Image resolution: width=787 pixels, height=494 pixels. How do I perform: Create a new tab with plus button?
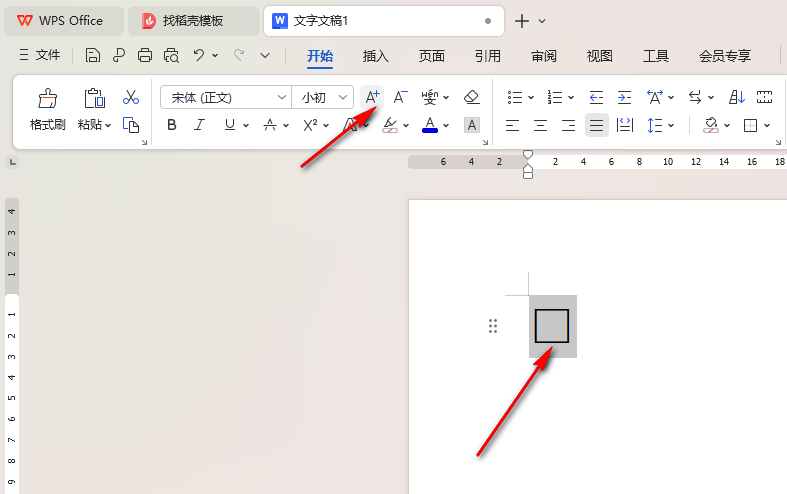522,21
